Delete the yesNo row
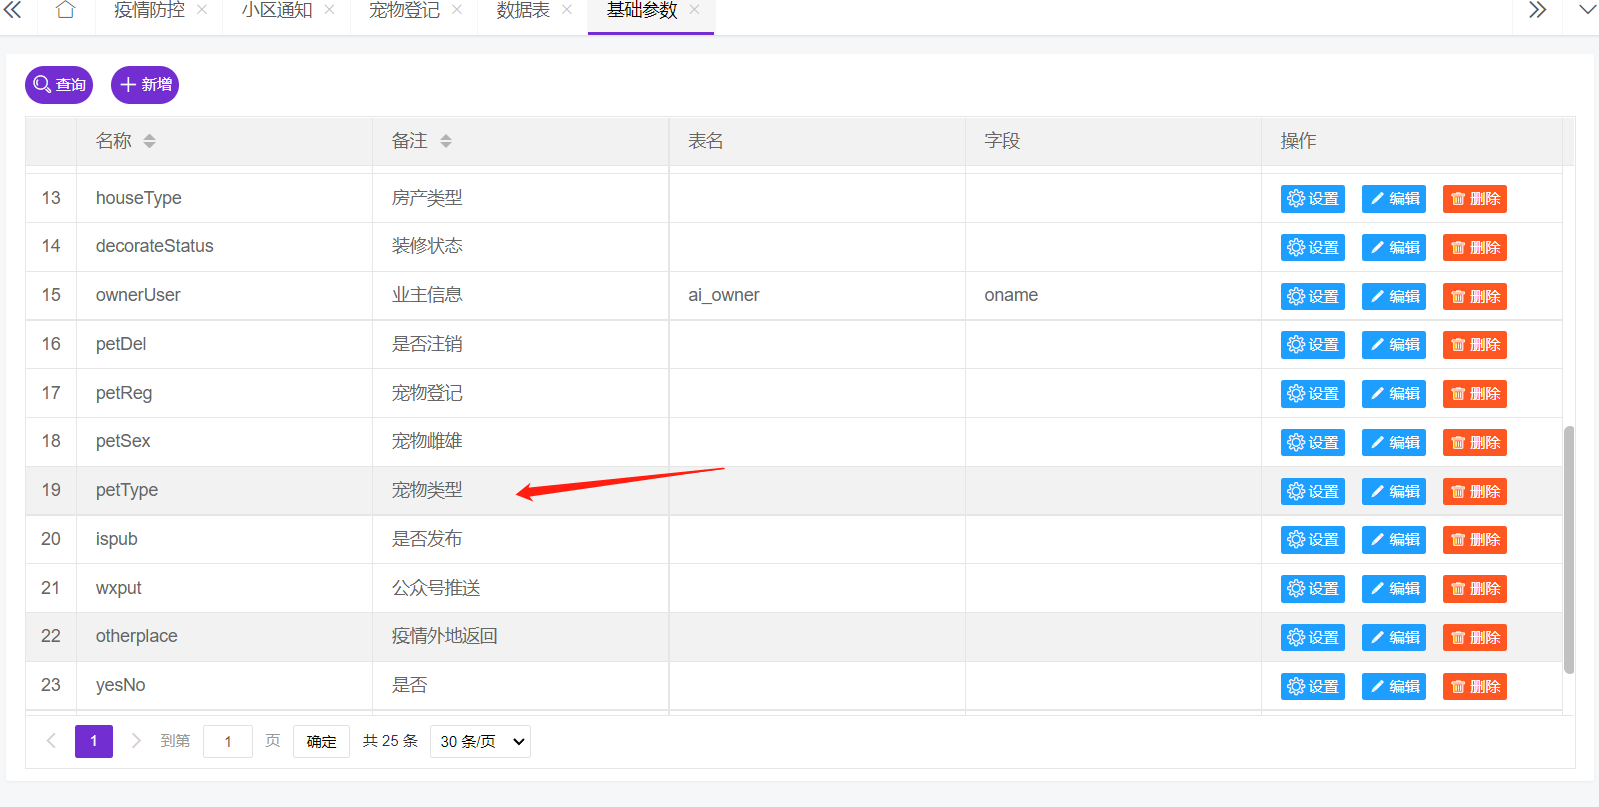This screenshot has width=1599, height=807. click(1475, 686)
